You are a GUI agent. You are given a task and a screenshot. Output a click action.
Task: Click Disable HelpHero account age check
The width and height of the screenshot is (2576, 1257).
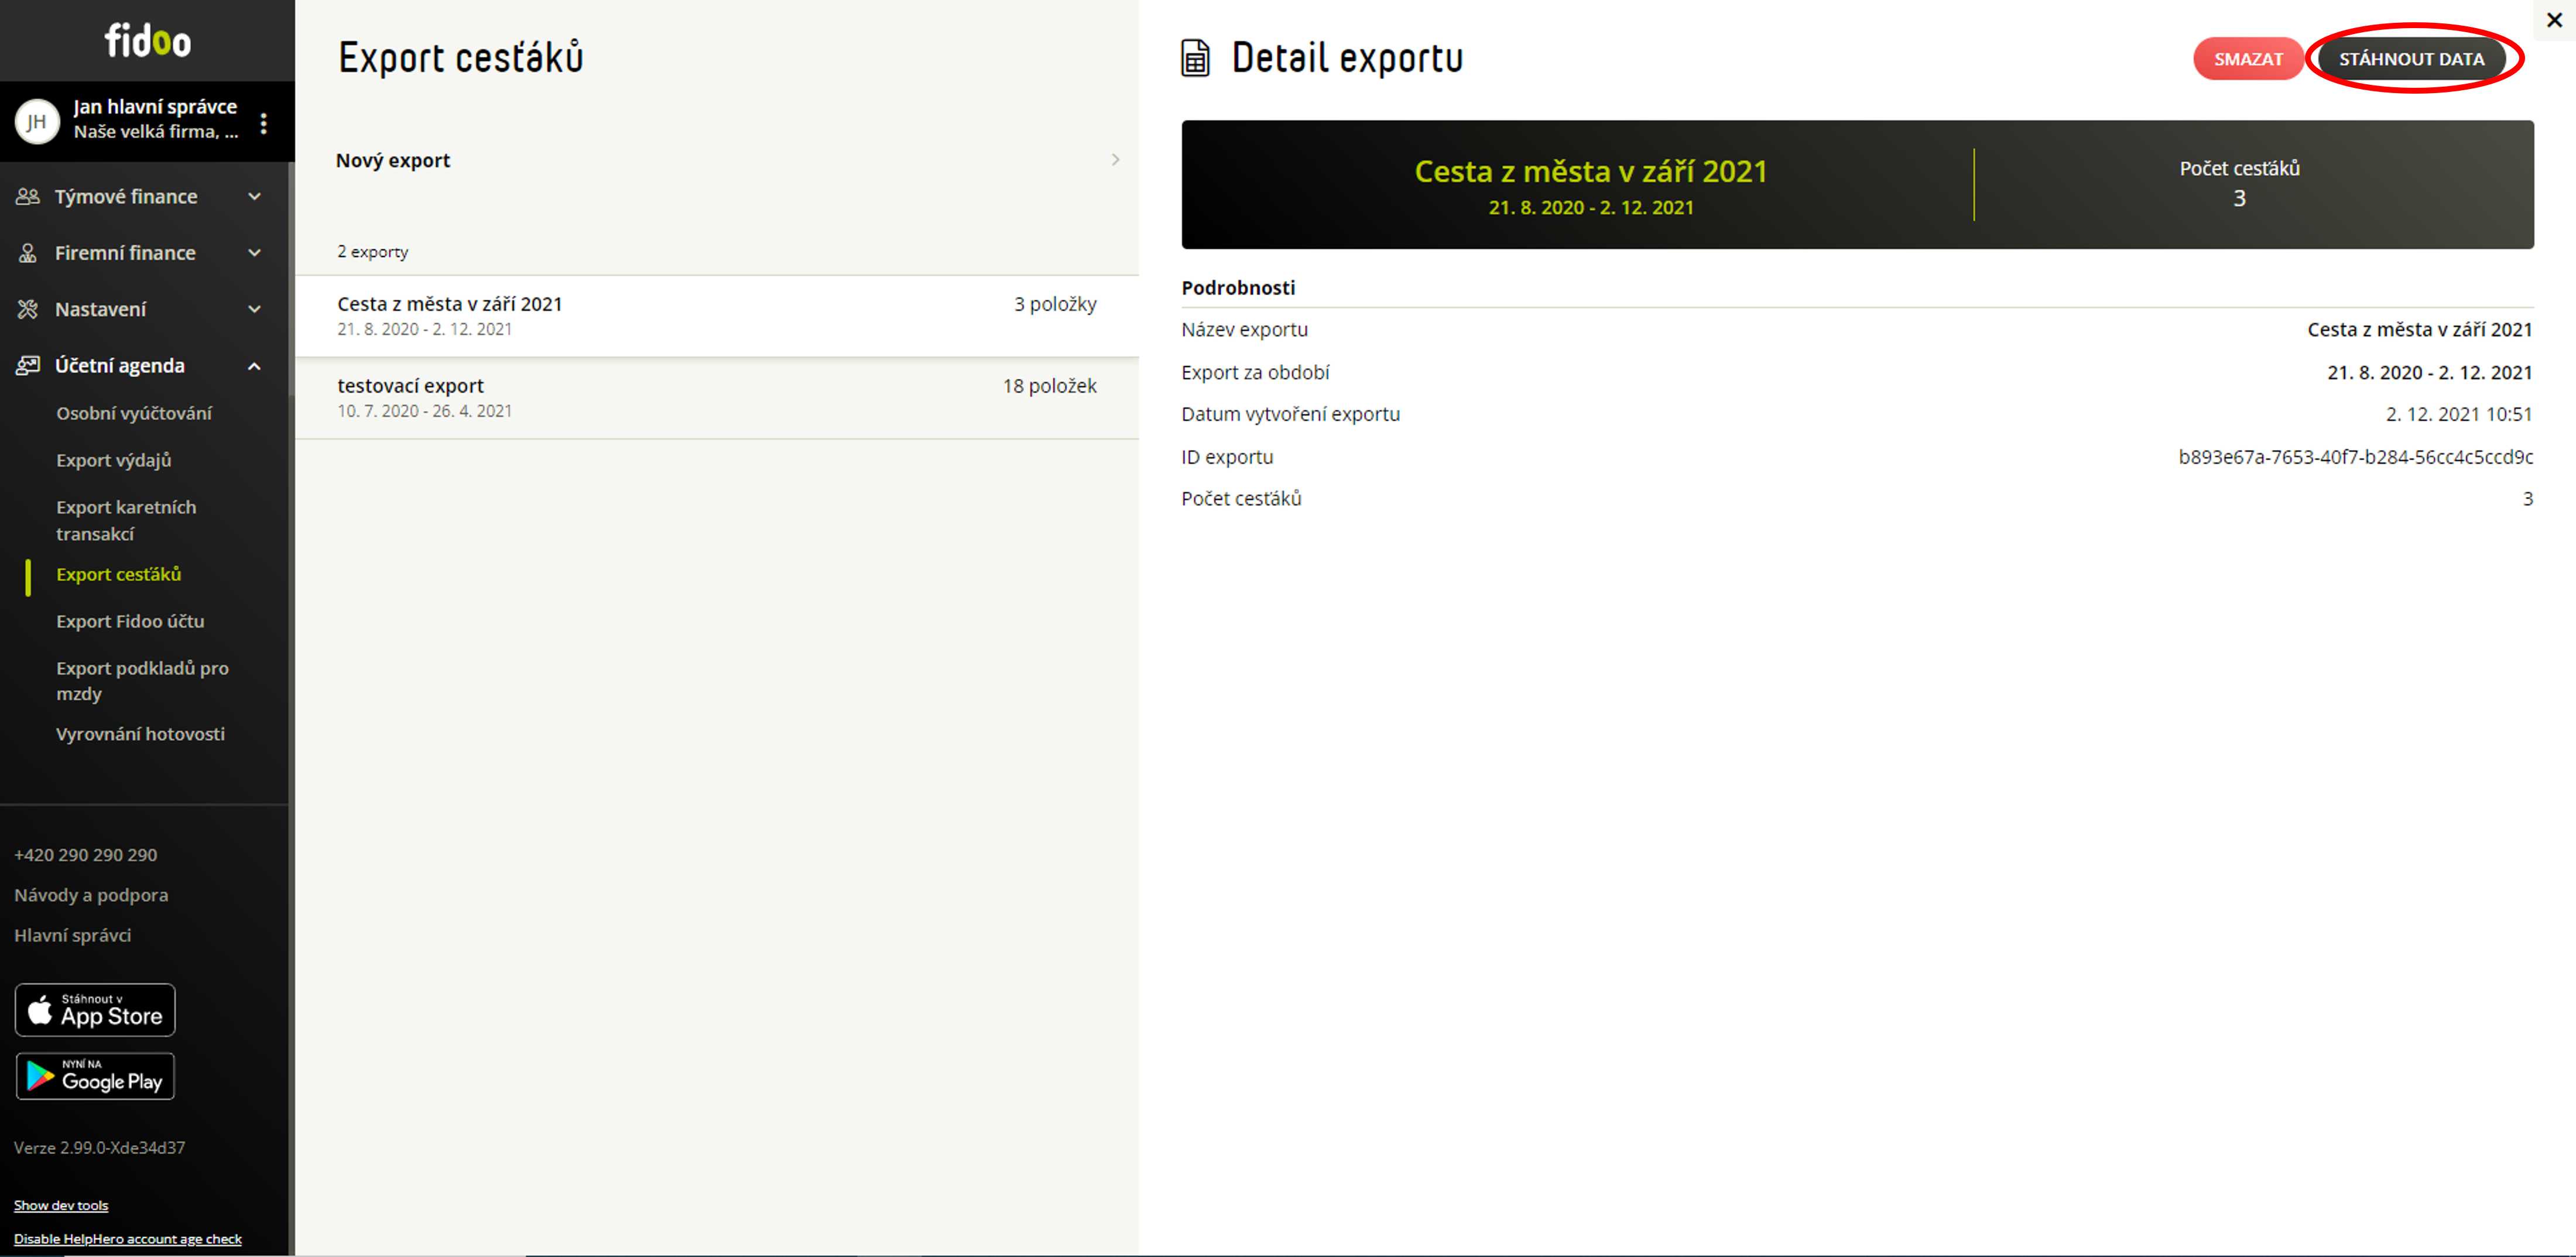(128, 1238)
